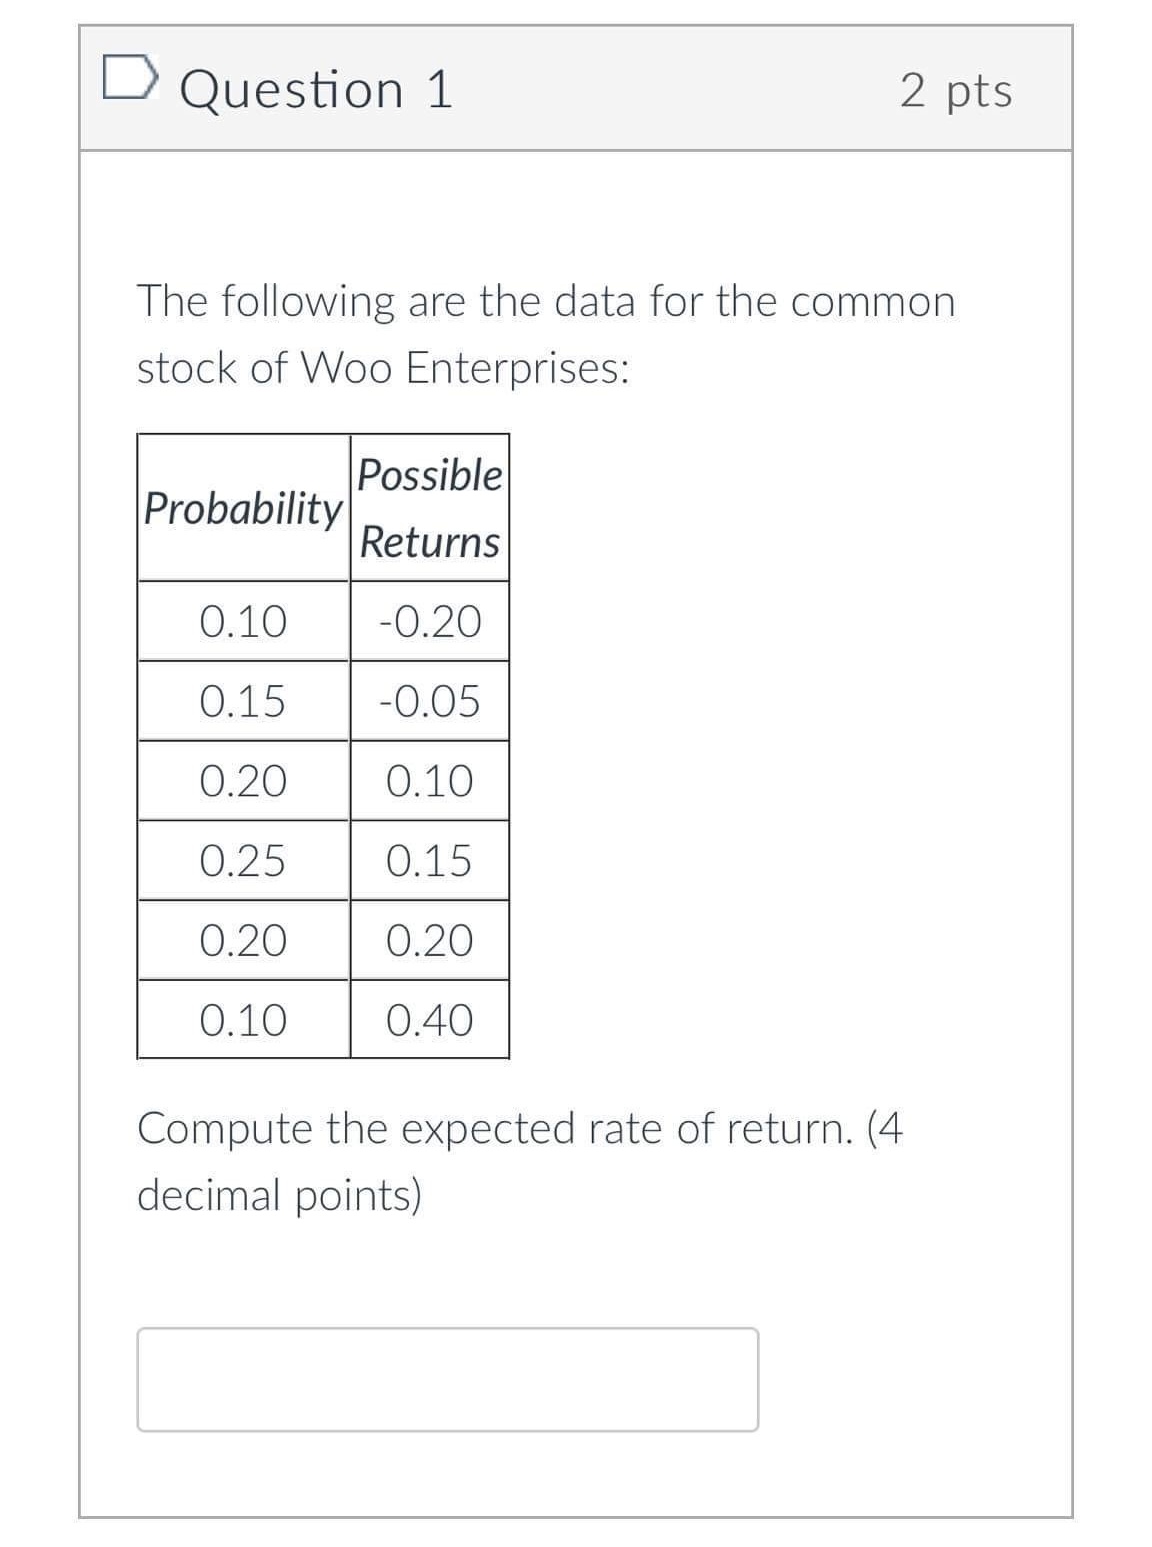Image resolution: width=1152 pixels, height=1547 pixels.
Task: Select the cell with return 0.15
Action: click(429, 862)
